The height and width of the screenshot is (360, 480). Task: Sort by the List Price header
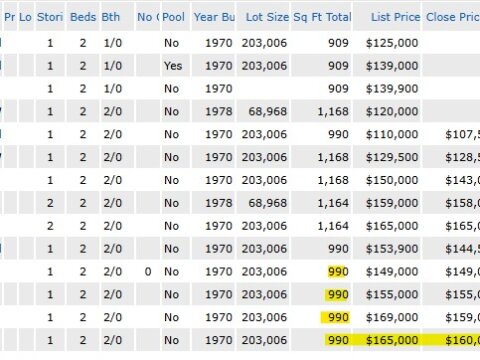(396, 17)
